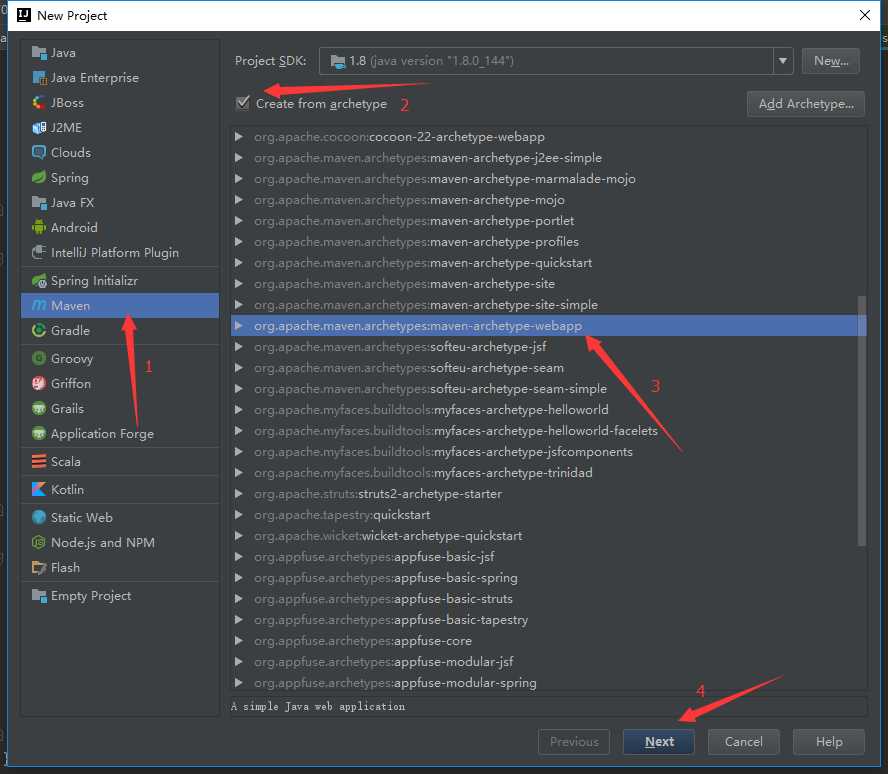Screen dimensions: 888x774
Task: Click the Android robot icon
Action: coord(39,227)
